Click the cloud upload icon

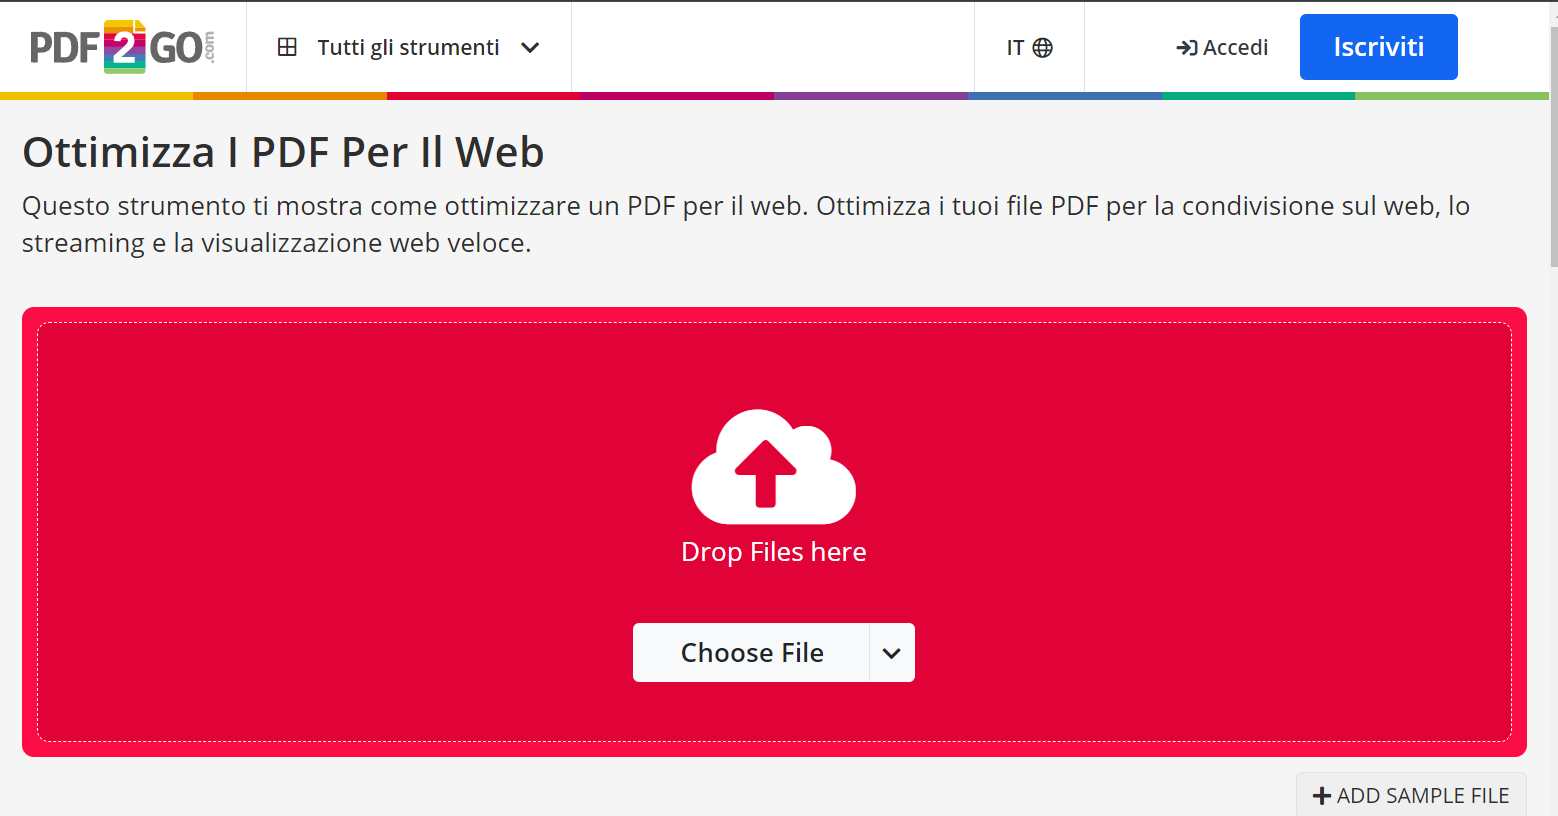point(773,468)
